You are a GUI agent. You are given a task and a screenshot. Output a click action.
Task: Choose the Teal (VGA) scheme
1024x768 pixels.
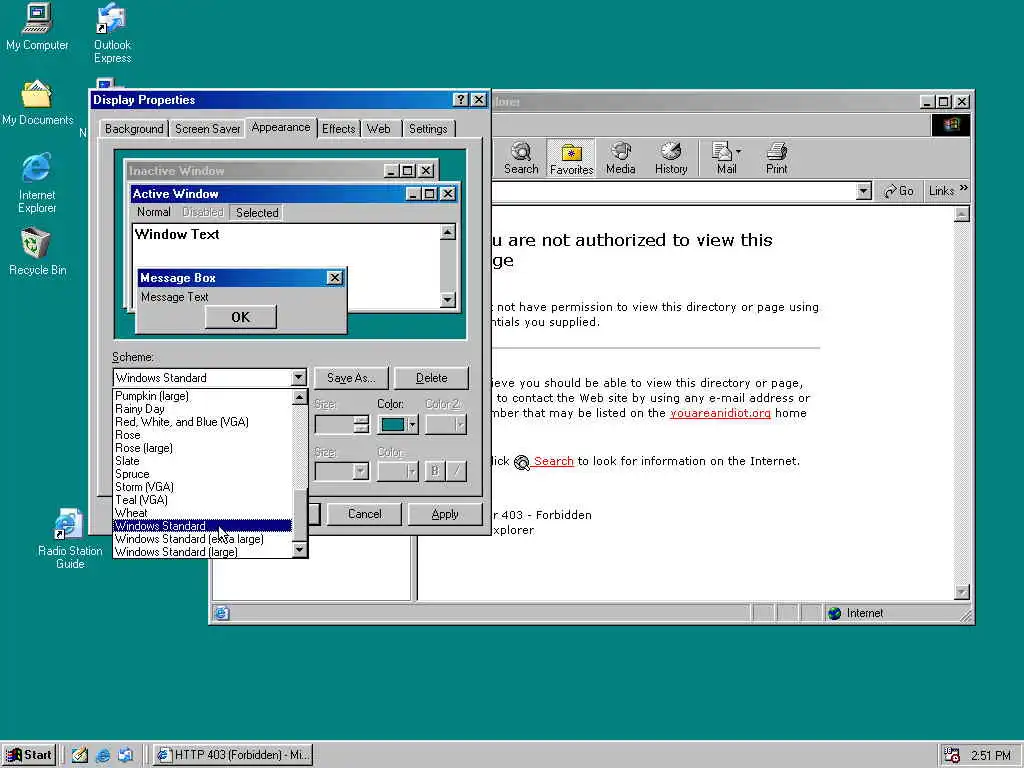coord(202,500)
